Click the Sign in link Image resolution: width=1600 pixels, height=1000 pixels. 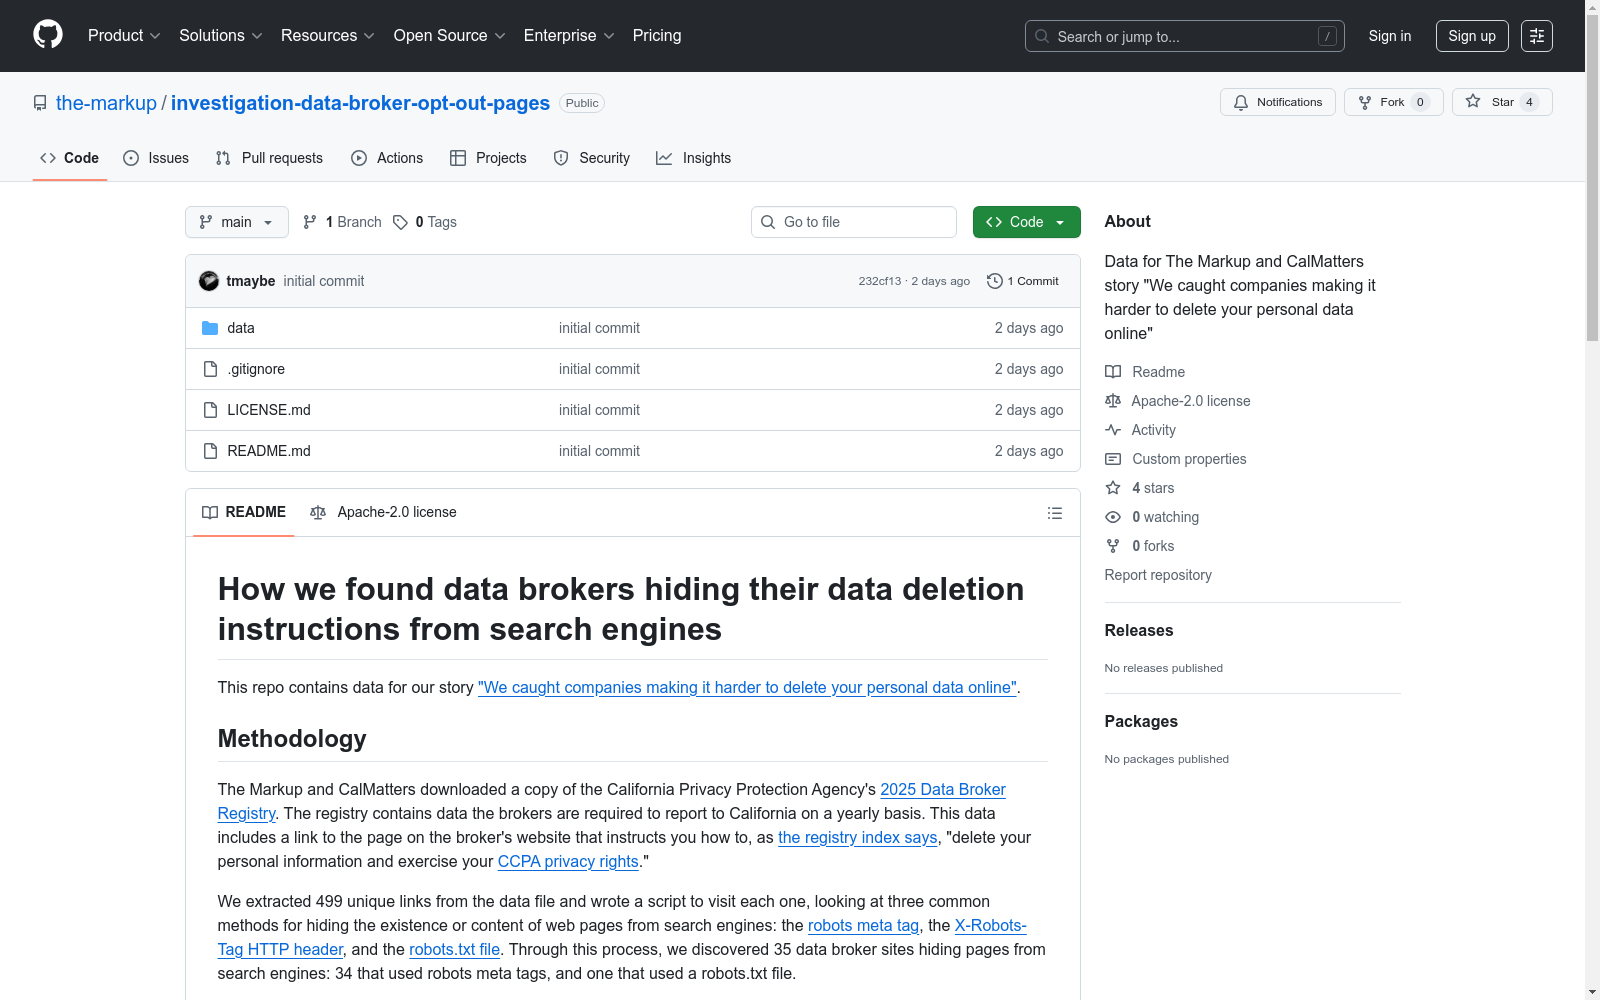point(1390,36)
